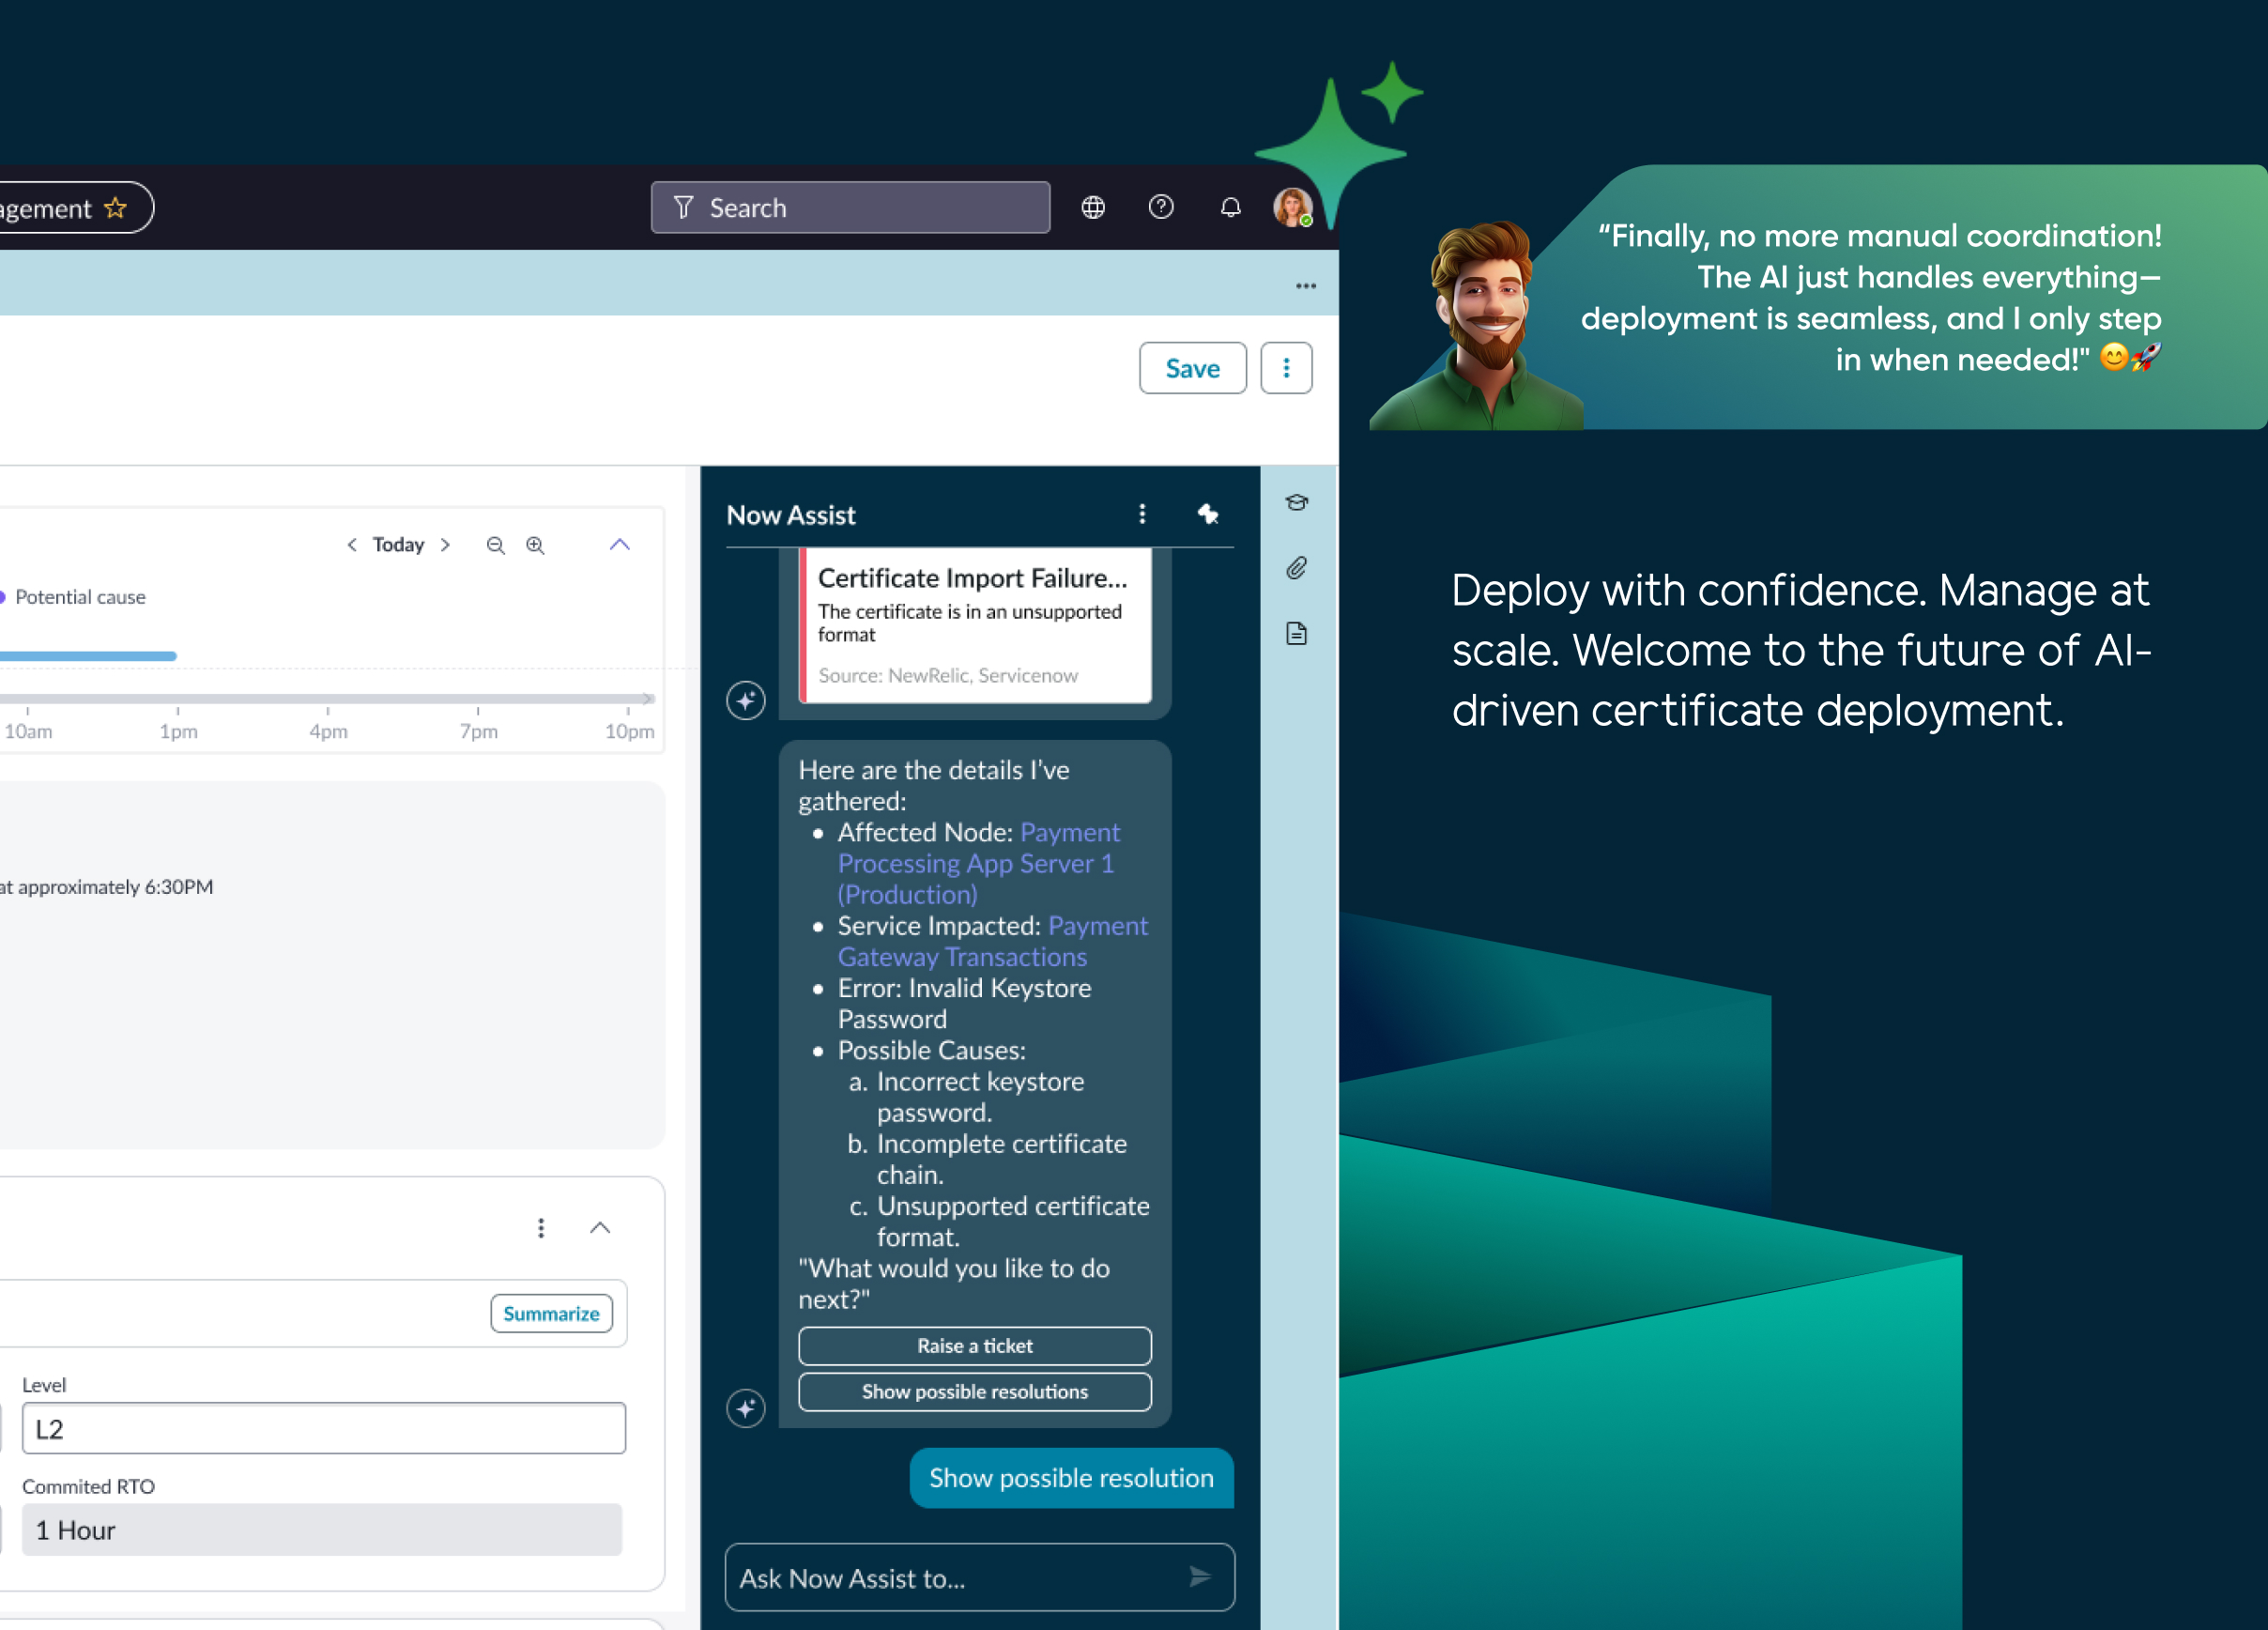
Task: Open the Certificate Import Failure card
Action: coord(975,625)
